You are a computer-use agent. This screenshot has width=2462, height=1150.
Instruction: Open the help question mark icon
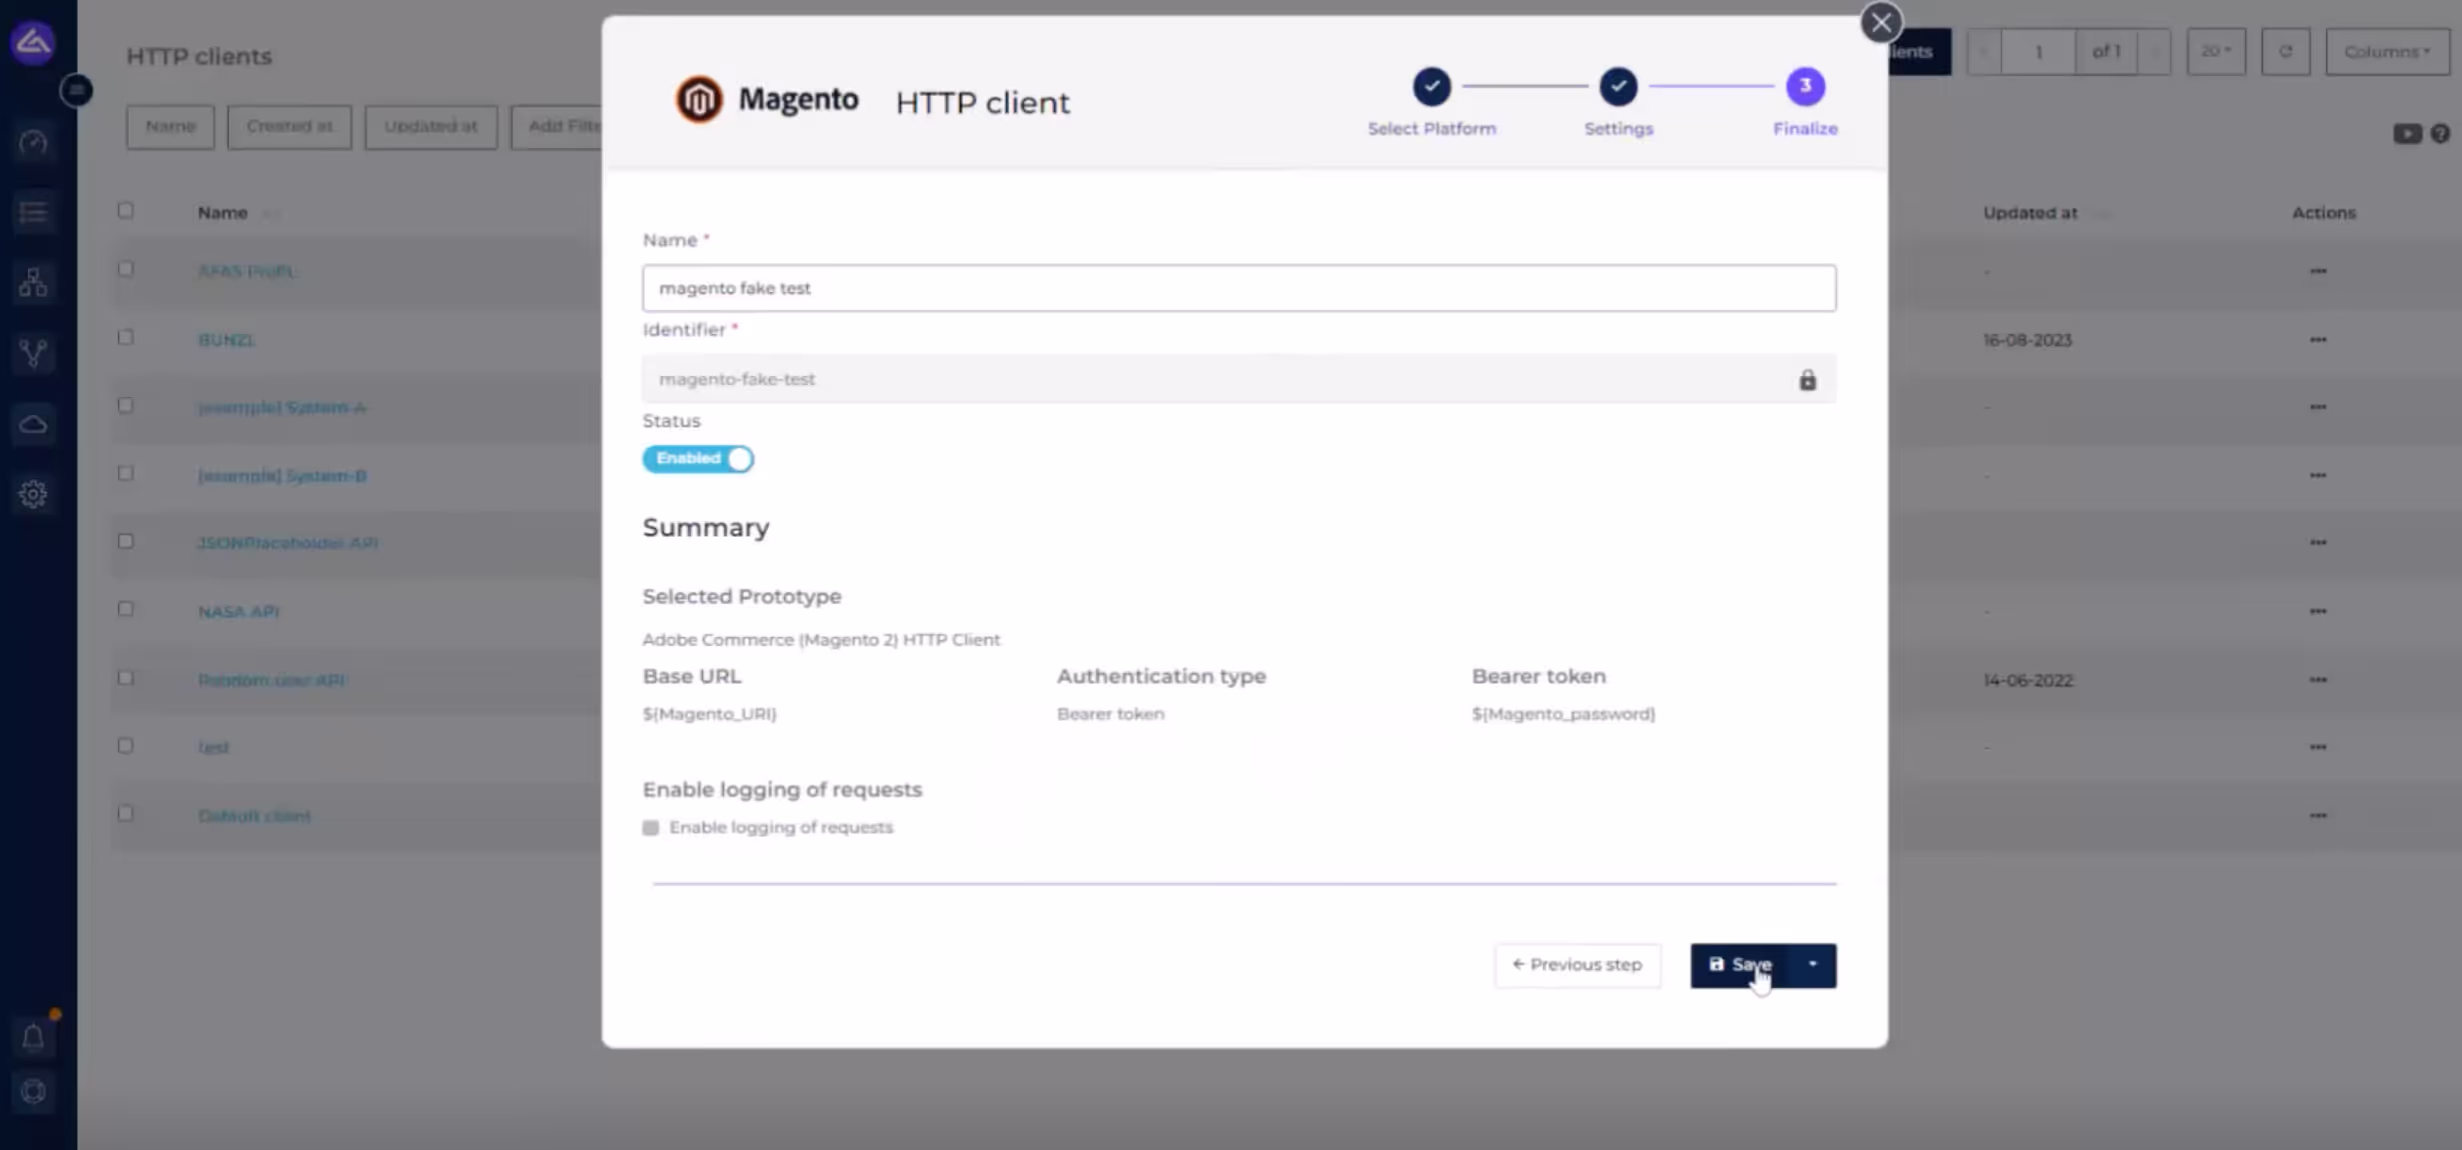[x=2440, y=133]
